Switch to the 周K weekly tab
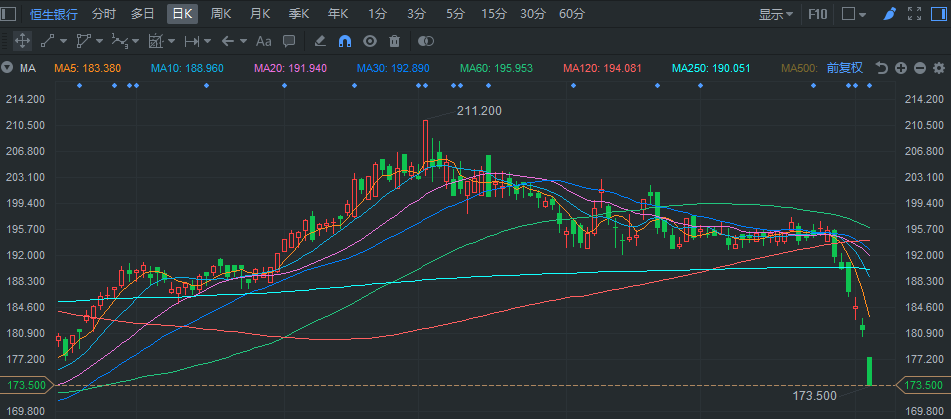Viewport: 951px width, 419px height. [x=221, y=13]
